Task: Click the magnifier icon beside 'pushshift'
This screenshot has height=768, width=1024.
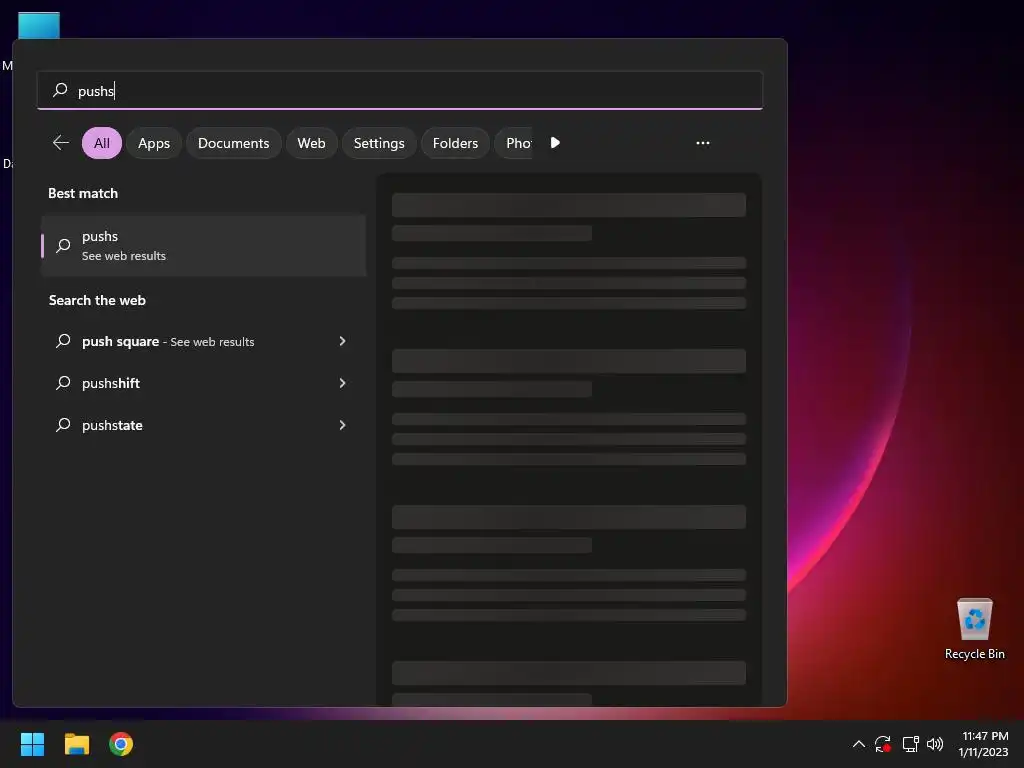Action: tap(63, 383)
